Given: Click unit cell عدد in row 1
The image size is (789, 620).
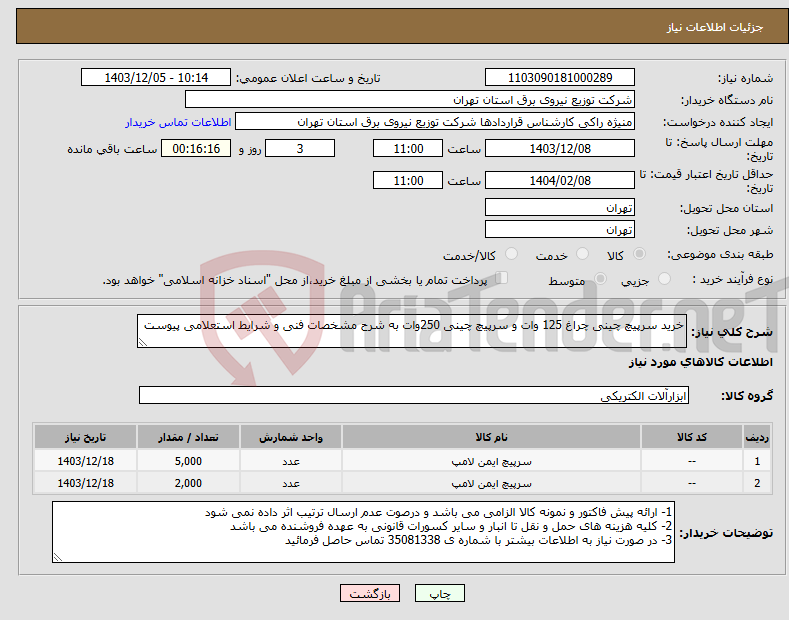Looking at the screenshot, I should [x=291, y=461].
